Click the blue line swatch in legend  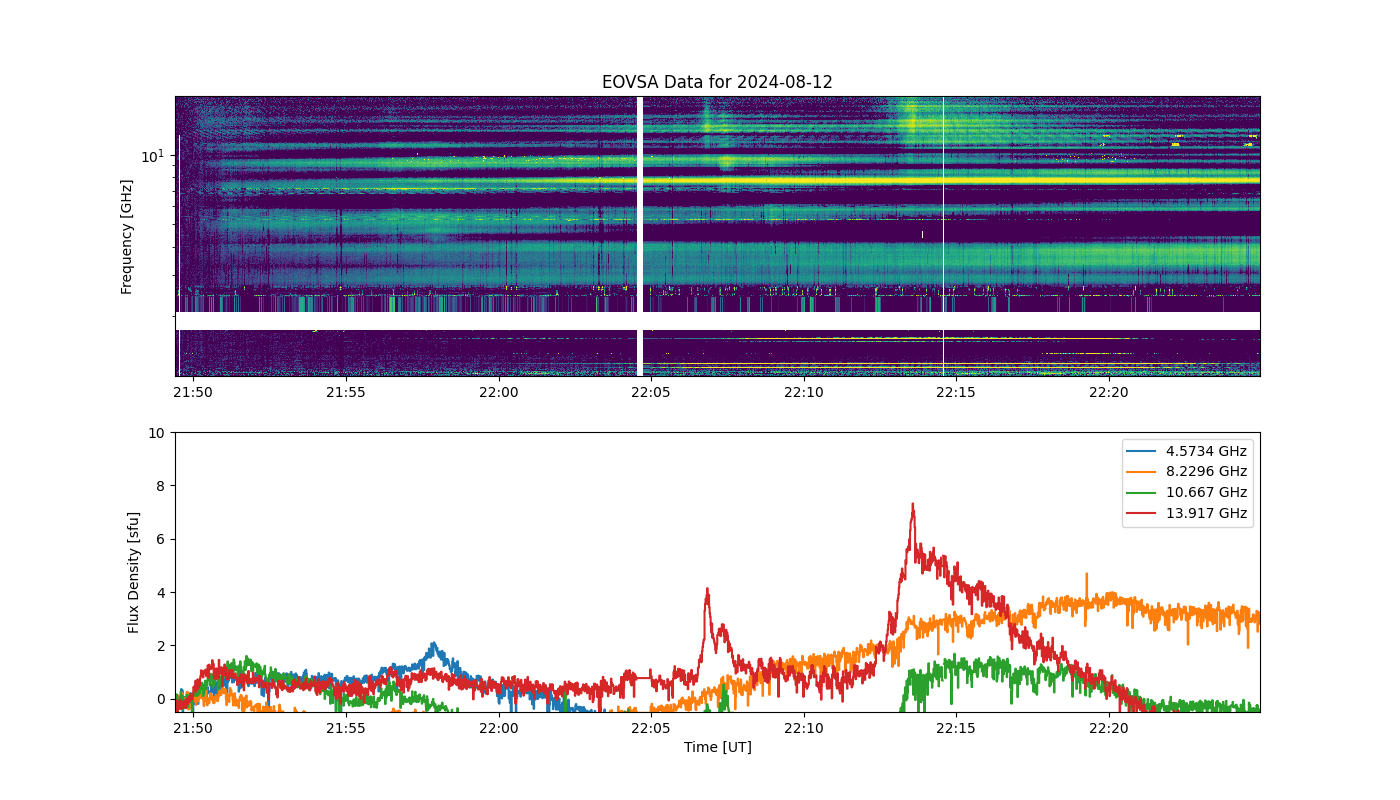(1143, 451)
